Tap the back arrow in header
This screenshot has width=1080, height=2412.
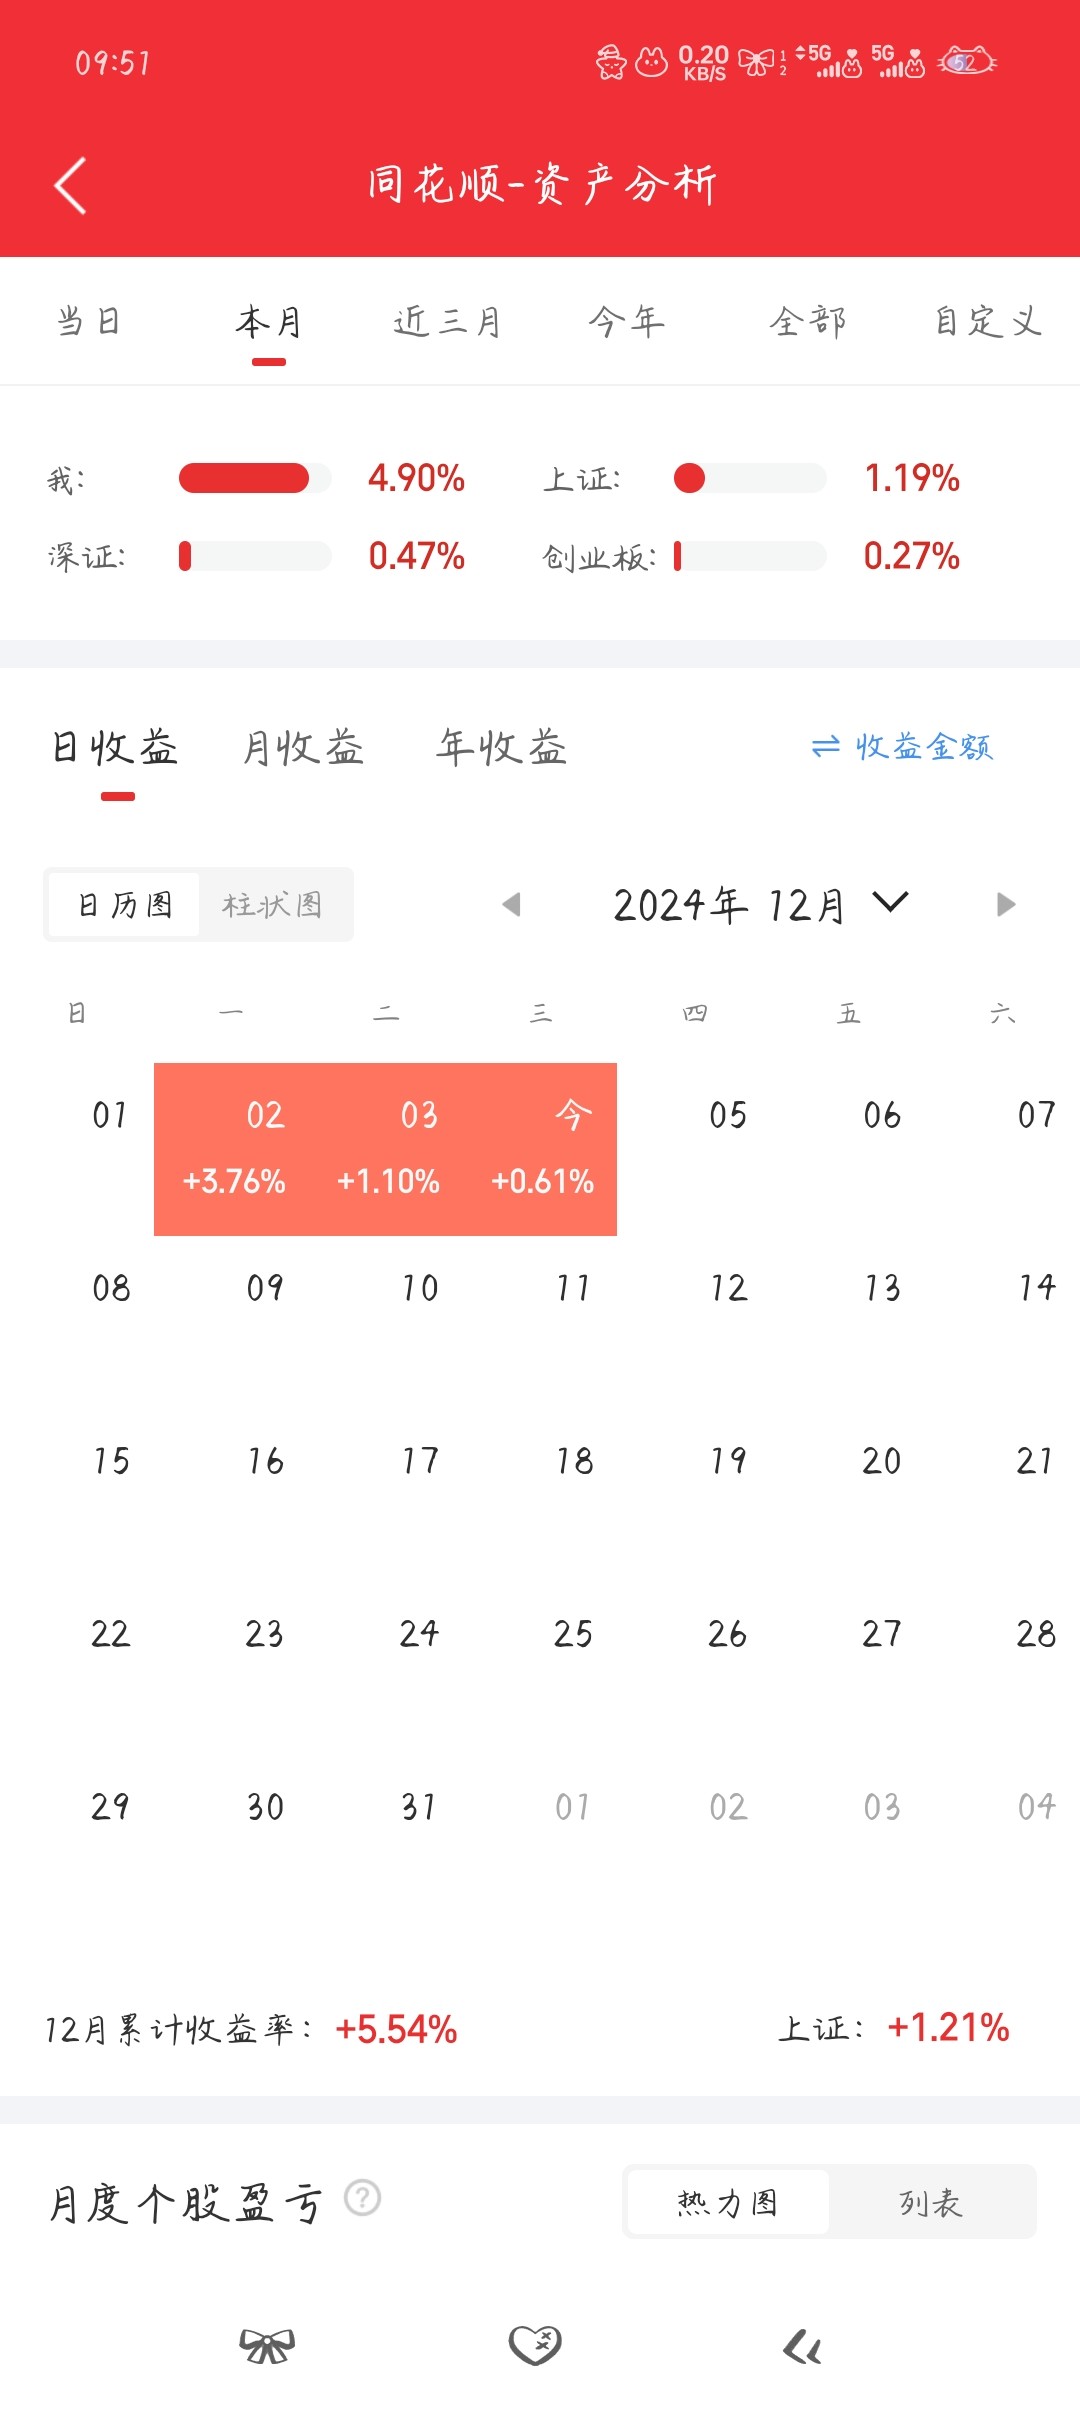[x=70, y=186]
